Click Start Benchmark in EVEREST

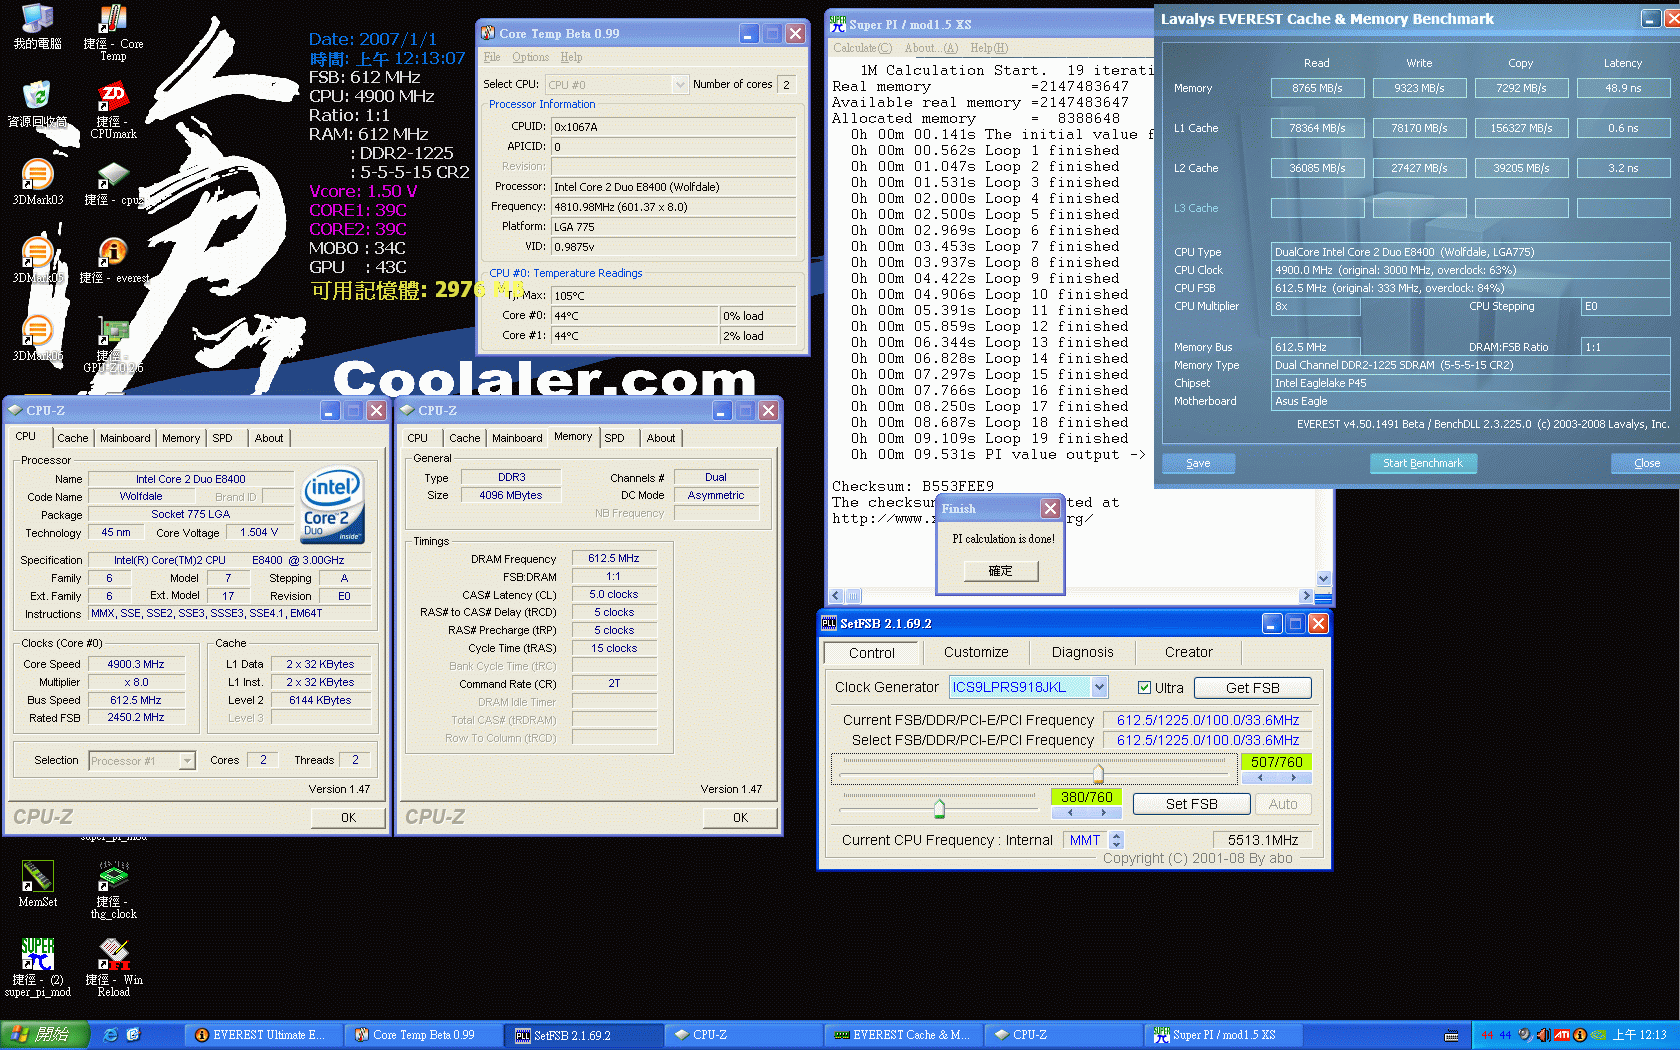point(1422,463)
